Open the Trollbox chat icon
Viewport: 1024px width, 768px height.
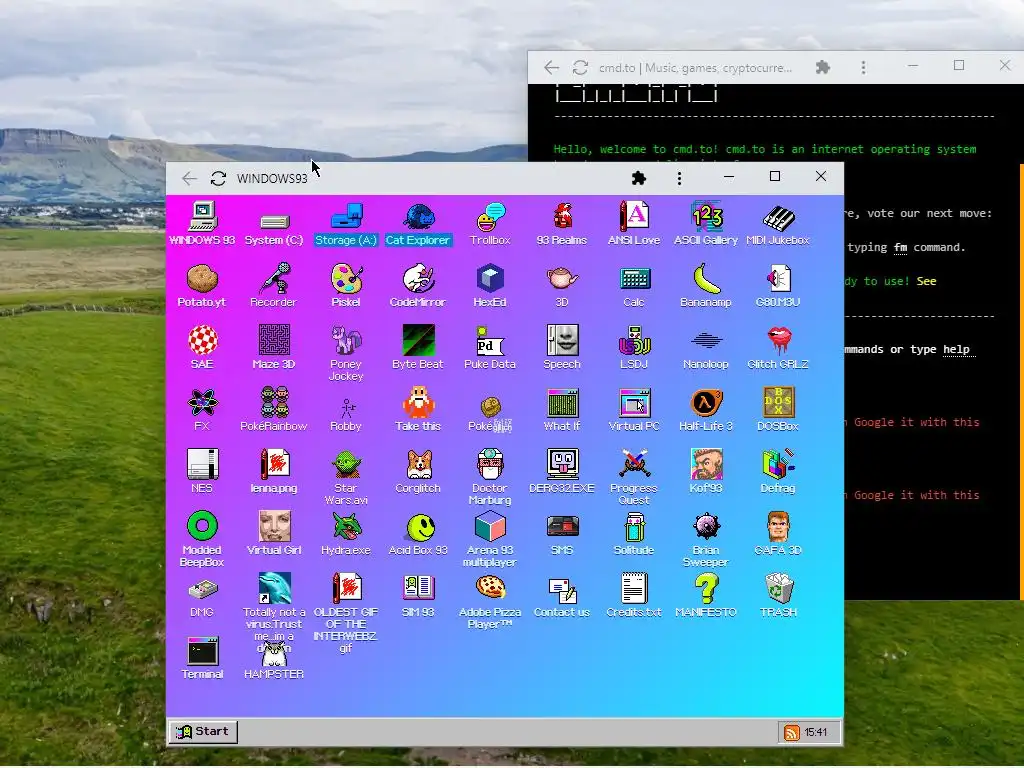coord(490,217)
